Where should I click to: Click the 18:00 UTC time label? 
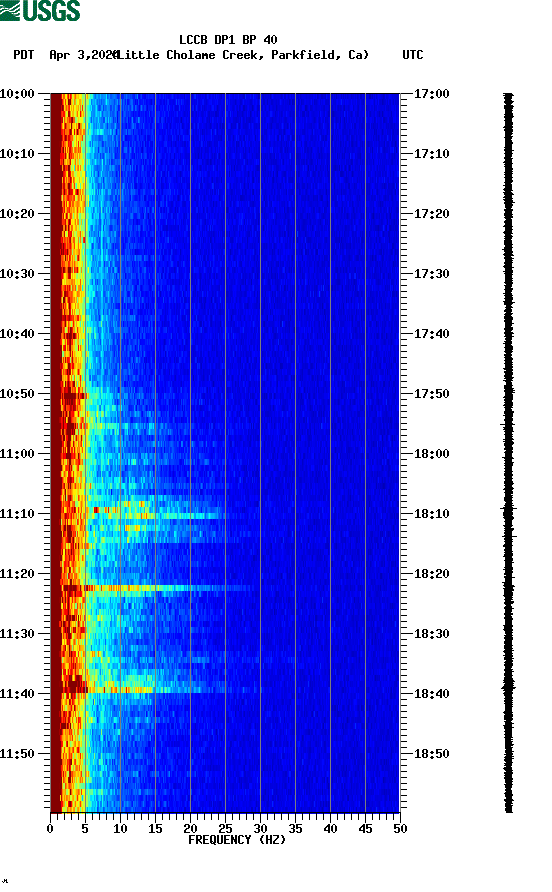pos(431,454)
